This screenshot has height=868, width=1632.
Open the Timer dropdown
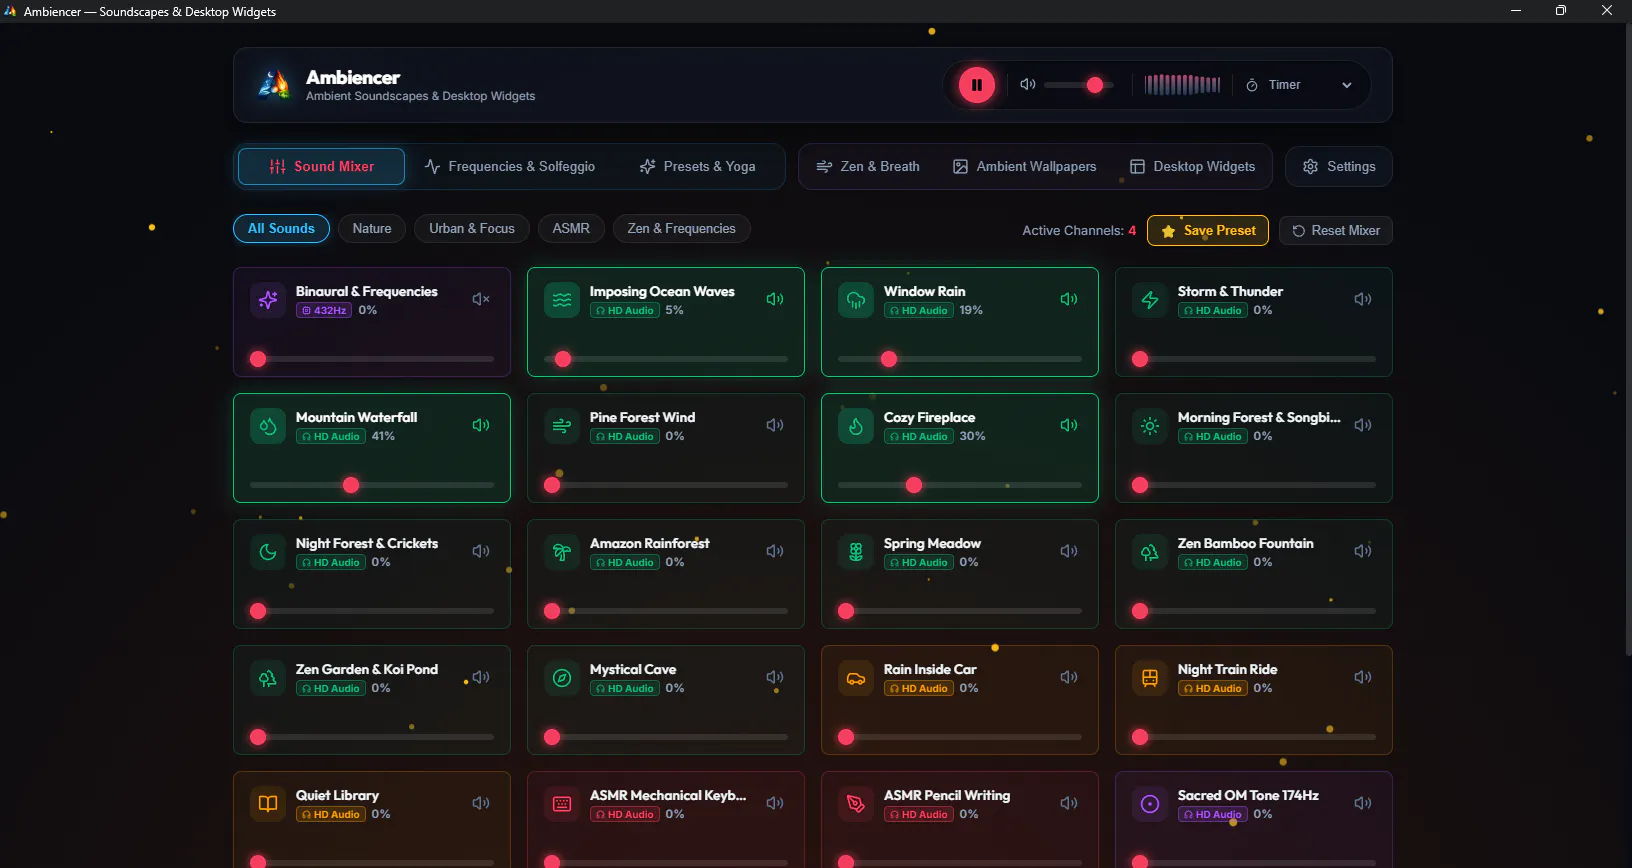click(1299, 85)
